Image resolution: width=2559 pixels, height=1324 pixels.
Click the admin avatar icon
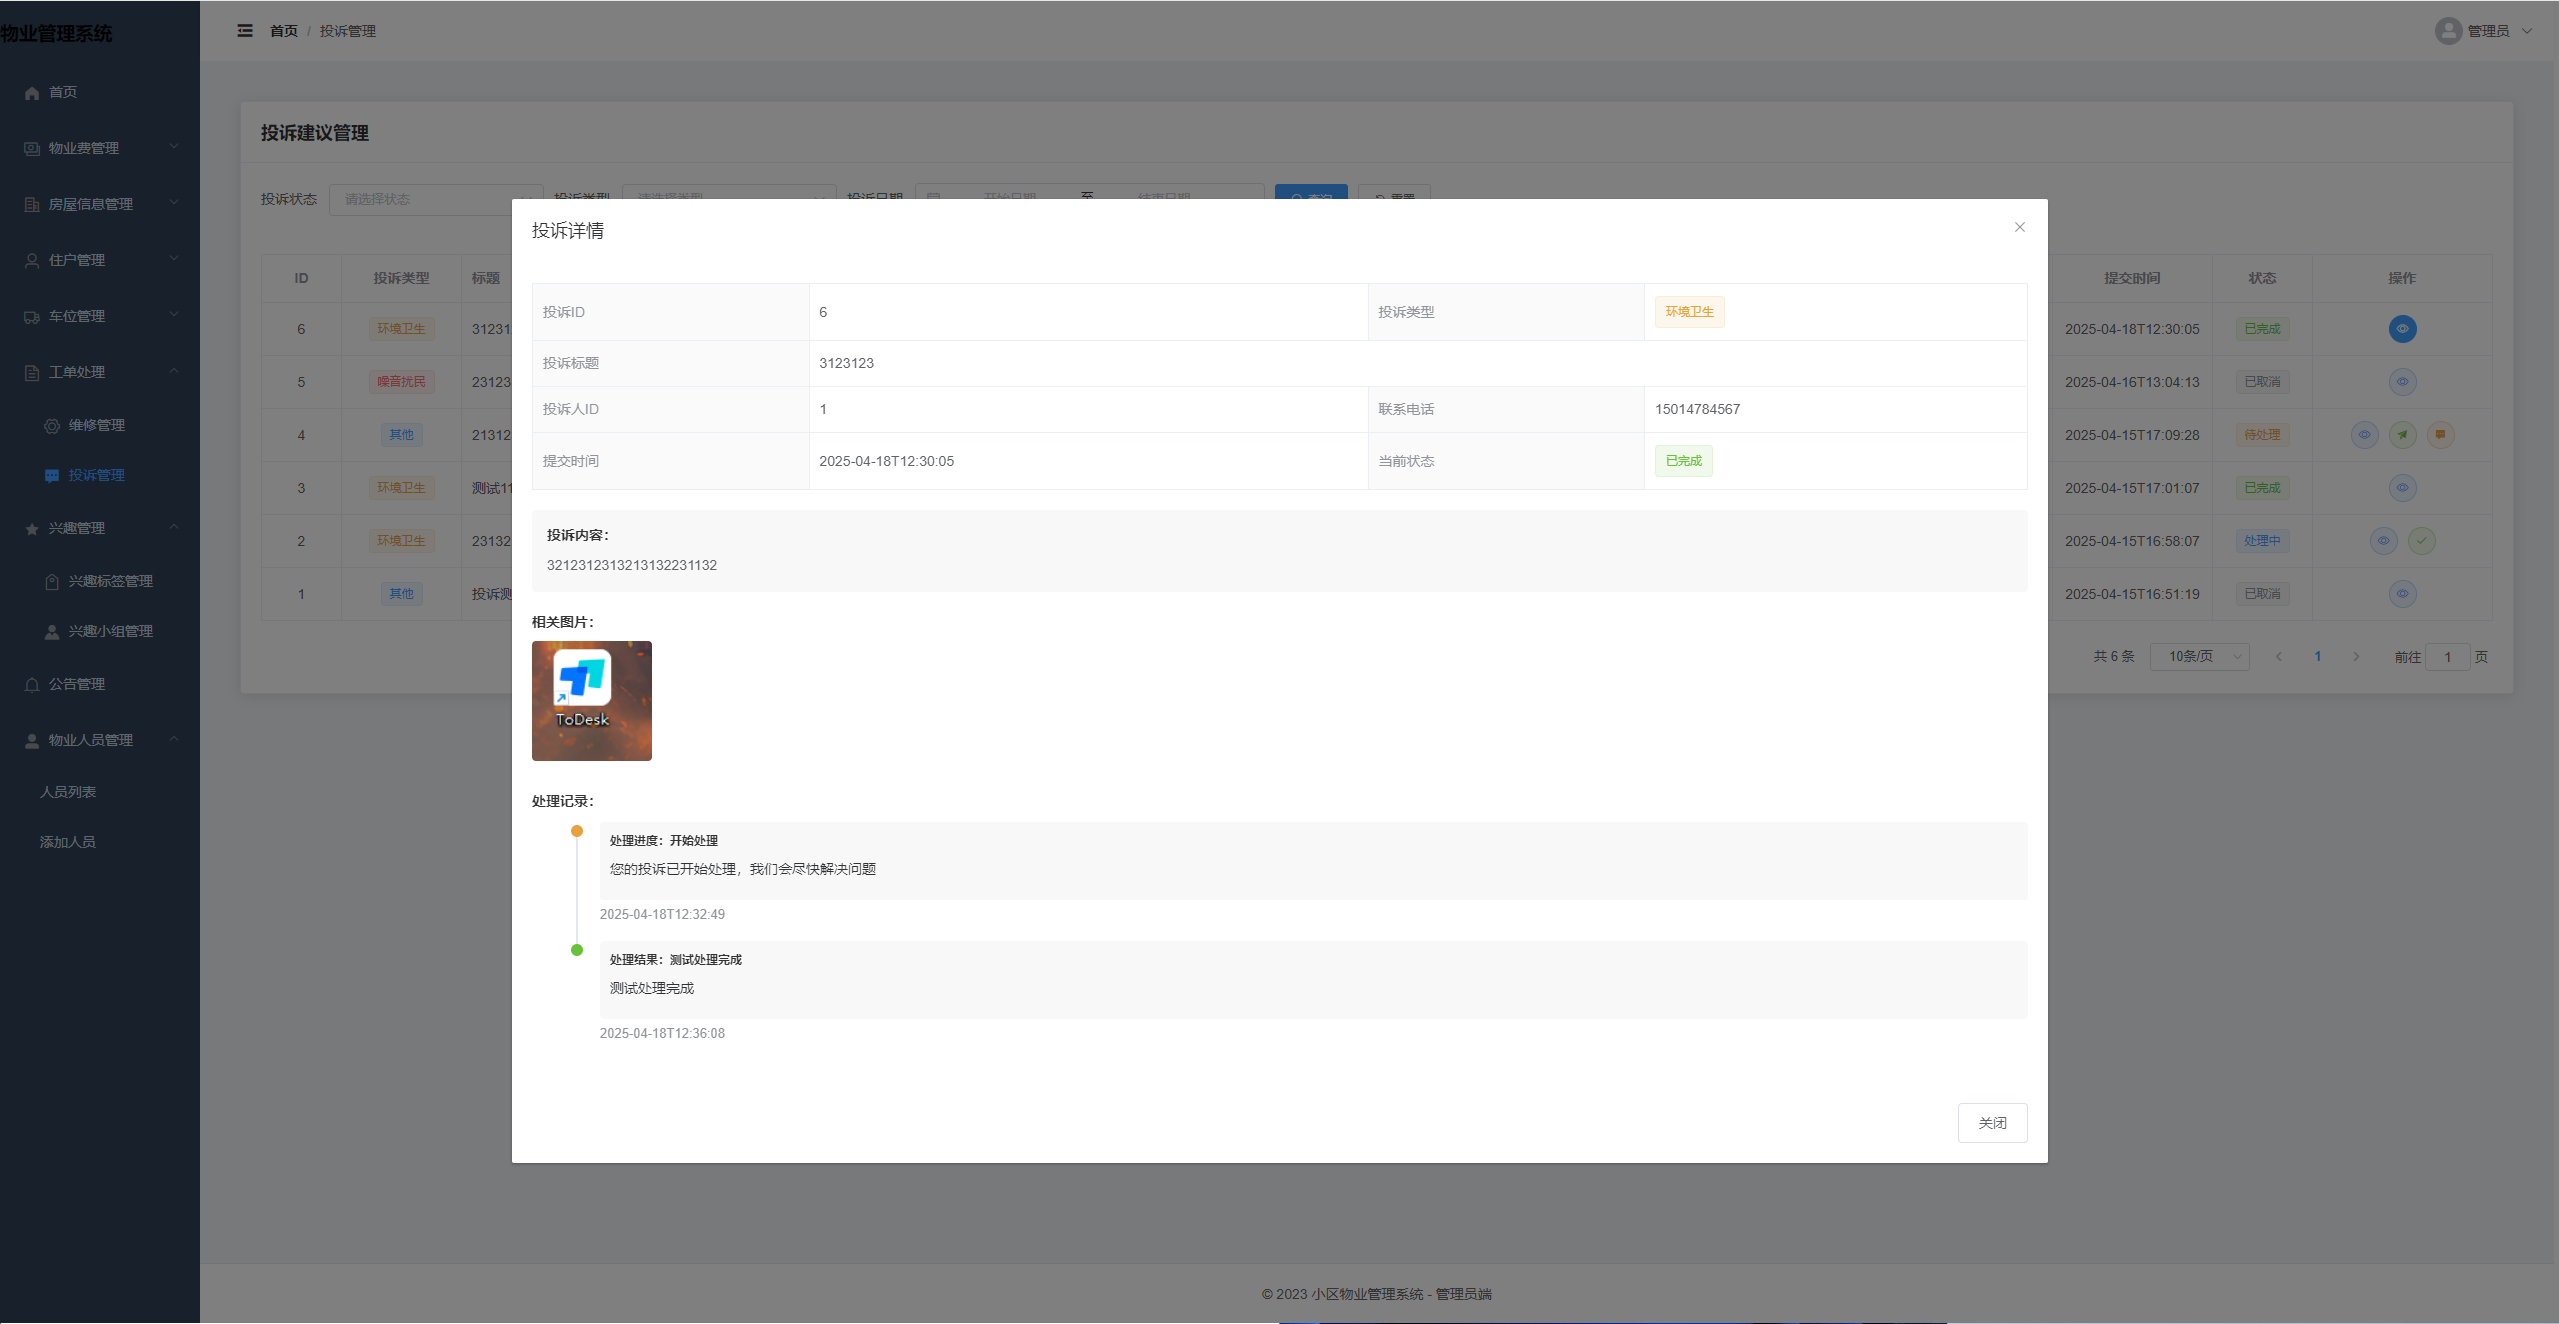click(x=2448, y=31)
